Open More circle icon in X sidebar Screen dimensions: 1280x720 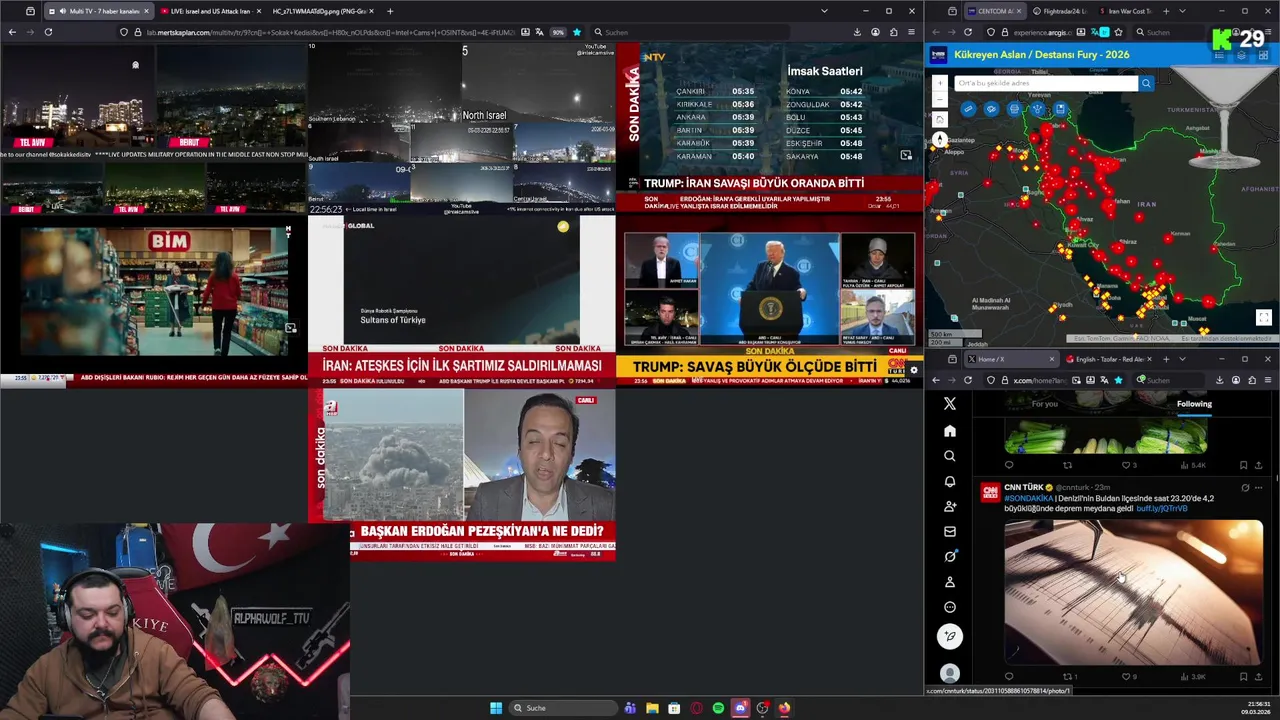point(950,607)
